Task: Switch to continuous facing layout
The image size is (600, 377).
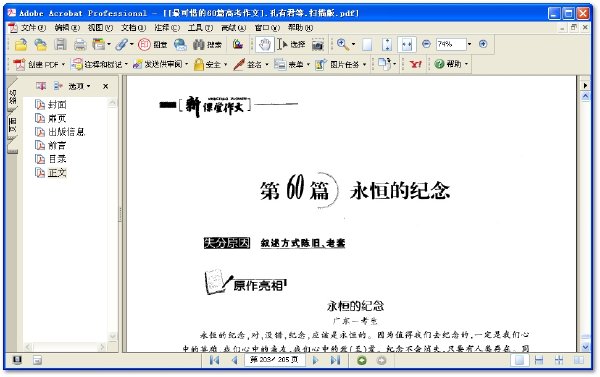Action: coord(559,360)
